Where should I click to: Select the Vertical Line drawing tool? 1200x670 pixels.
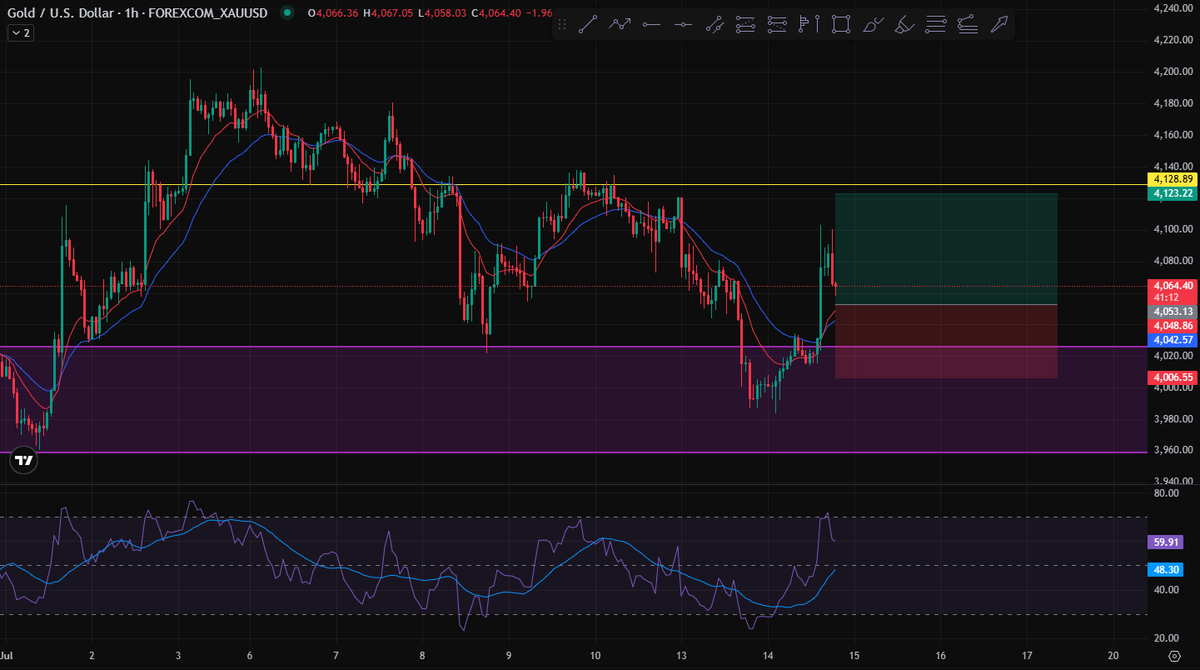tap(819, 25)
